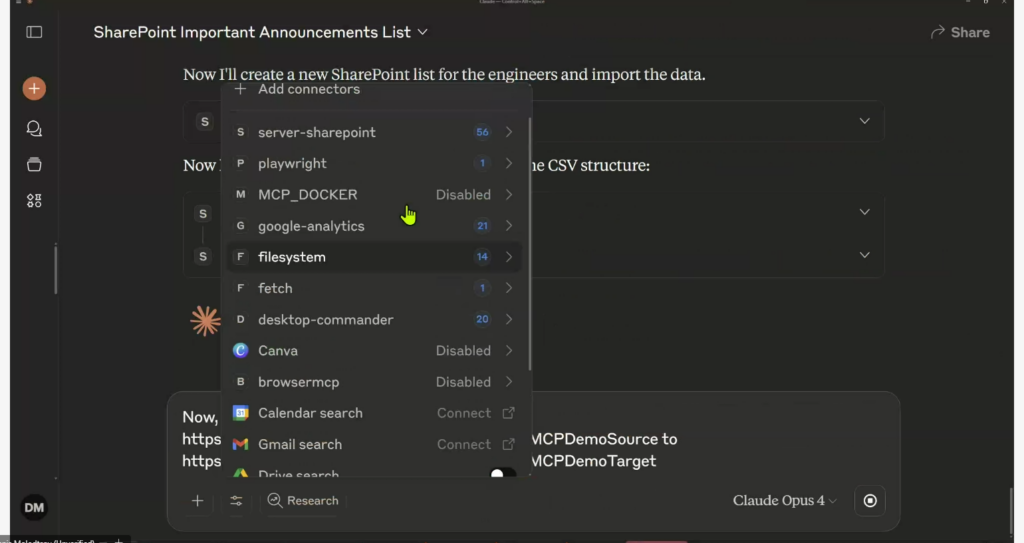The width and height of the screenshot is (1024, 543).
Task: Start a new chat with orange plus
Action: [x=34, y=88]
